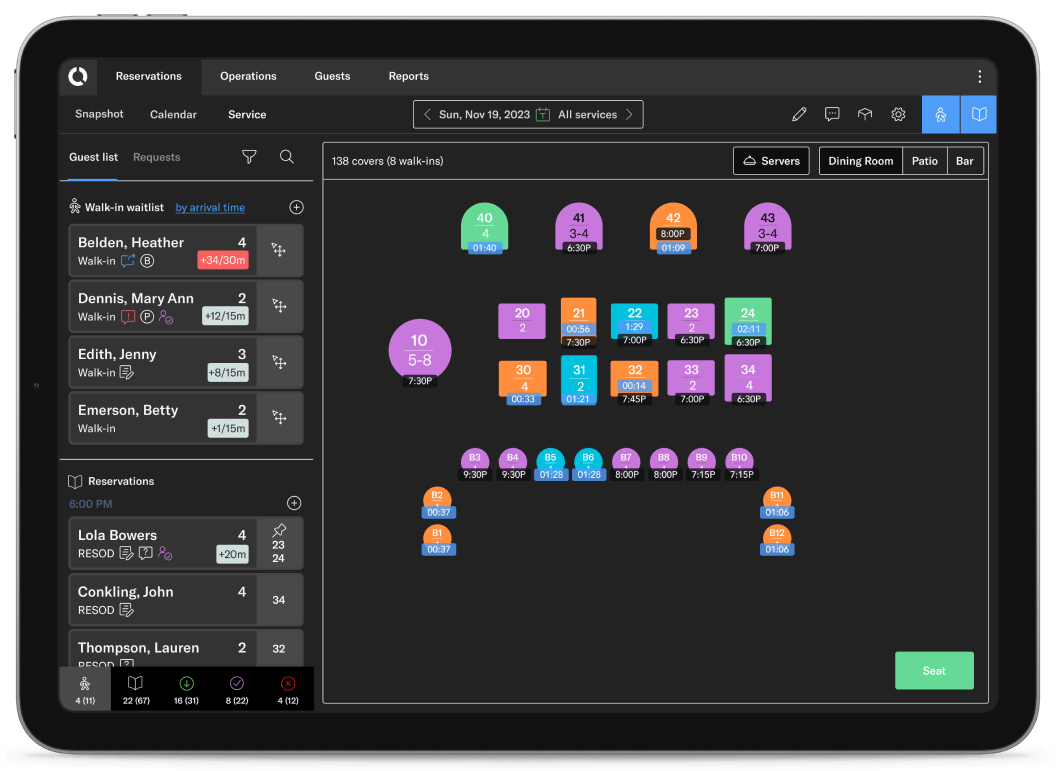Switch to Service view
Viewport: 1056px width, 771px height.
[247, 114]
